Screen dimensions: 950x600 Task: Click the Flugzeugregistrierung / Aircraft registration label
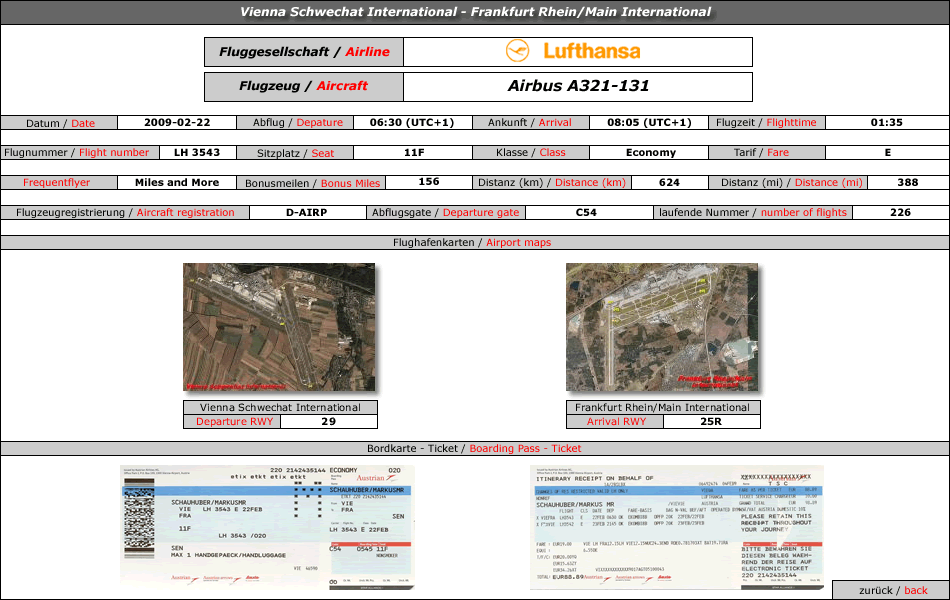[125, 213]
